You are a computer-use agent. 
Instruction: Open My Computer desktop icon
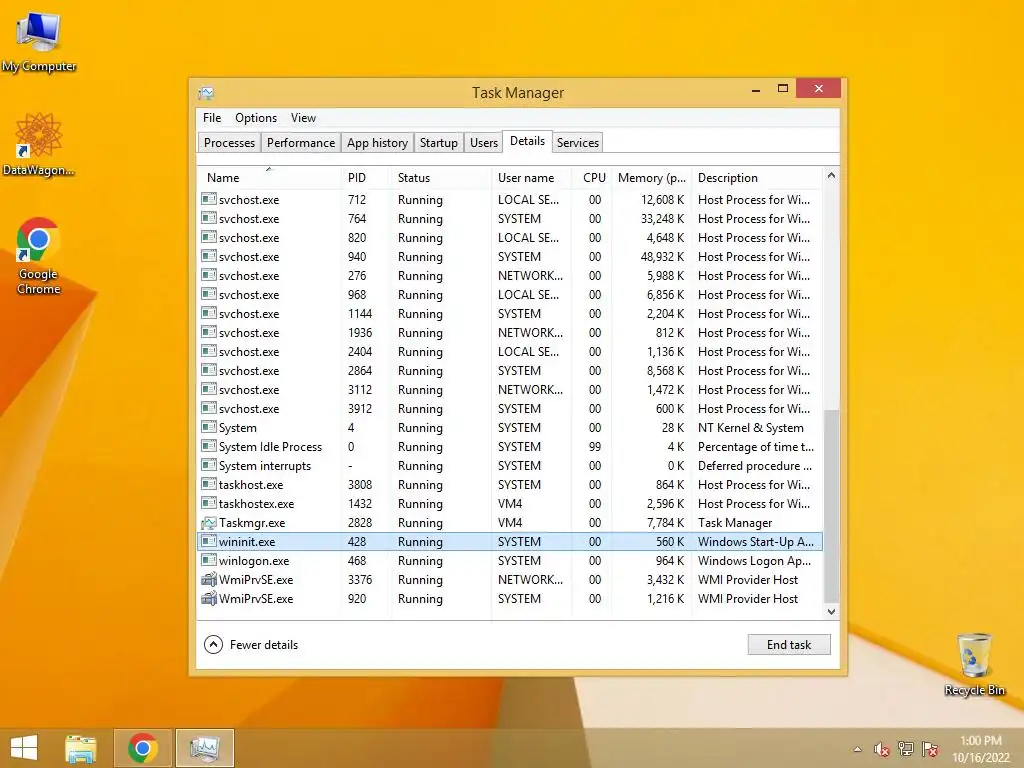pyautogui.click(x=39, y=40)
